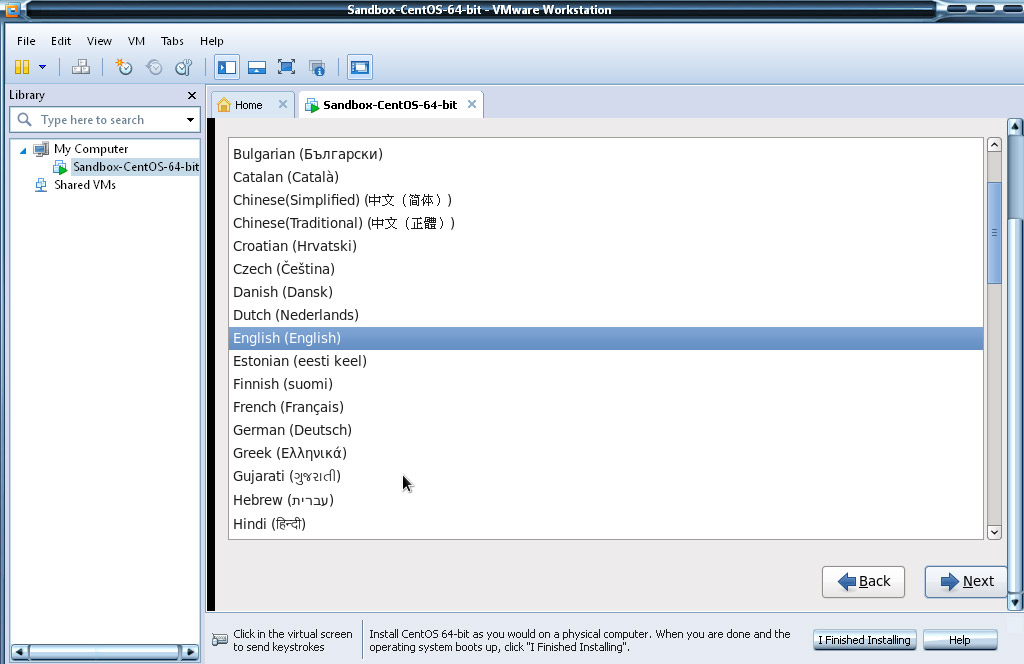Image resolution: width=1024 pixels, height=664 pixels.
Task: Click the language list scrollbar thumb
Action: [x=994, y=232]
